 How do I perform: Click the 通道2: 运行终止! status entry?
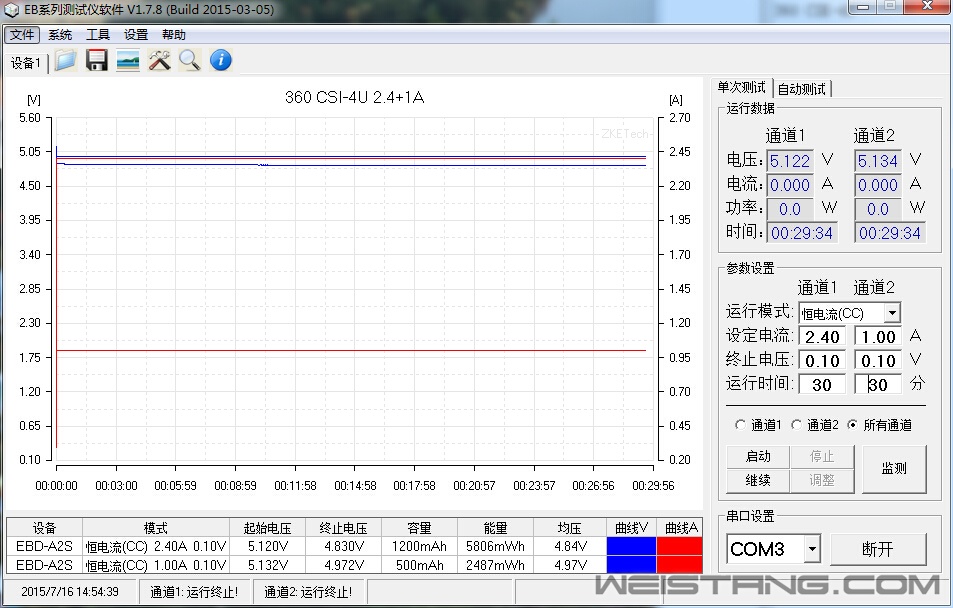(308, 592)
